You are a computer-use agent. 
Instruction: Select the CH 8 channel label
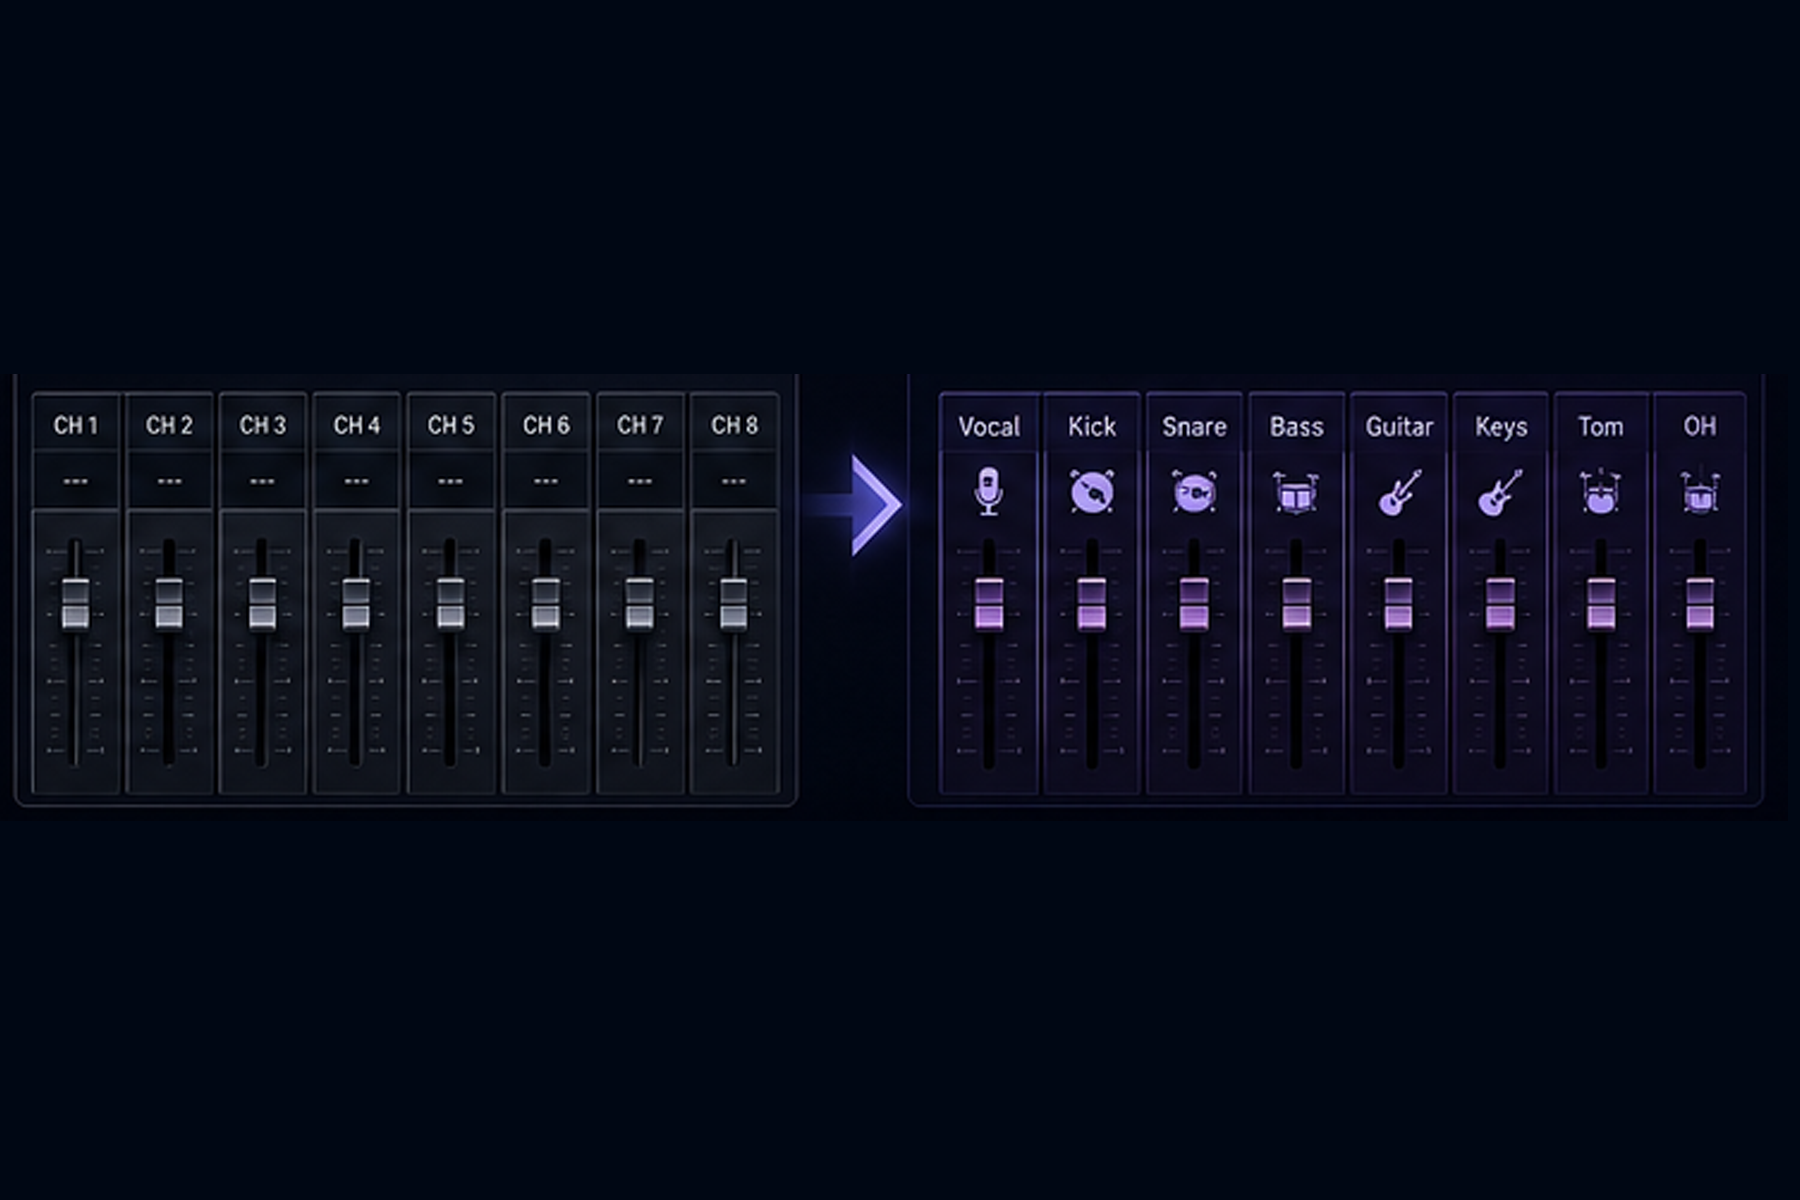(x=734, y=425)
